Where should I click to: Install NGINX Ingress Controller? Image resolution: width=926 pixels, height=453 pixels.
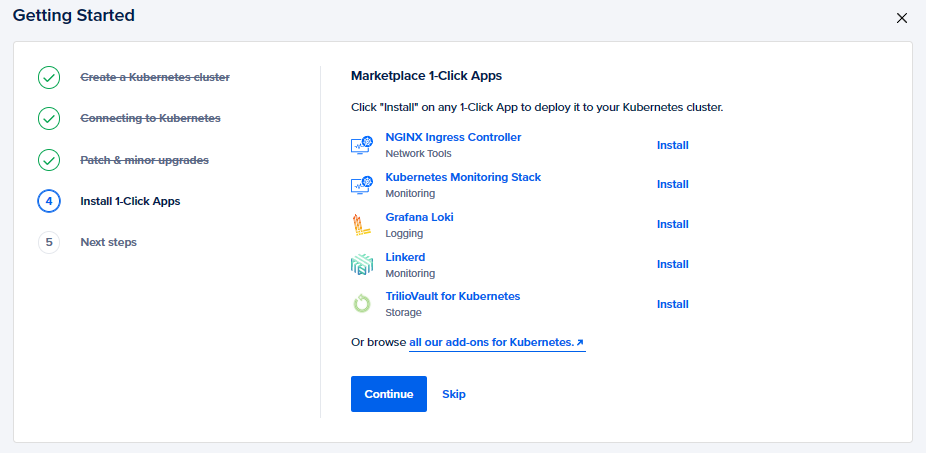[672, 145]
